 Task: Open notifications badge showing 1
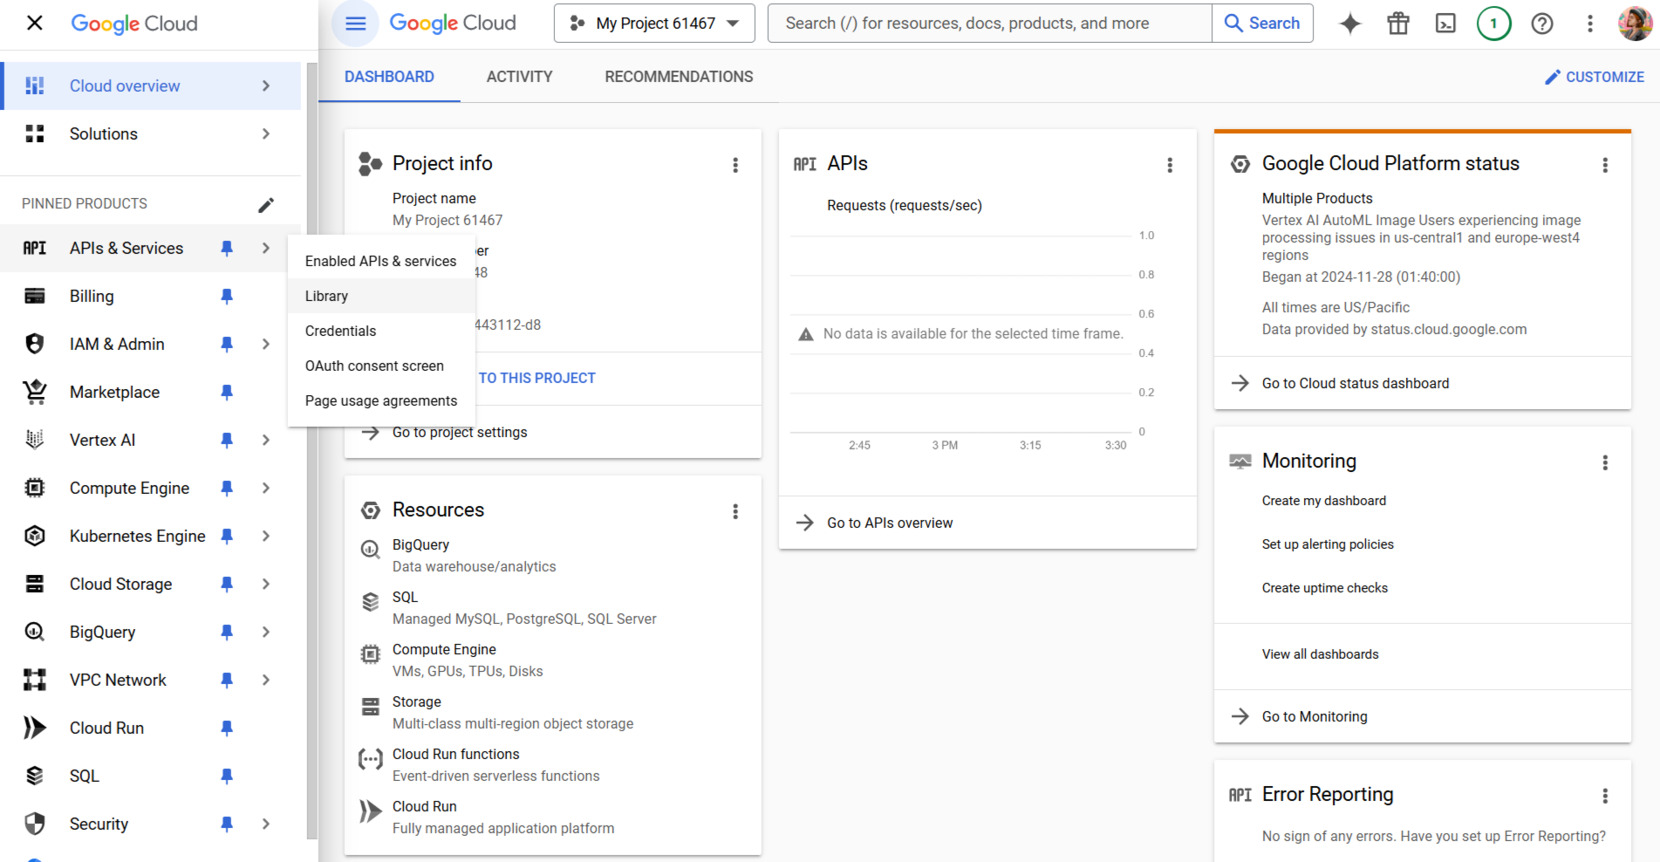click(1494, 23)
